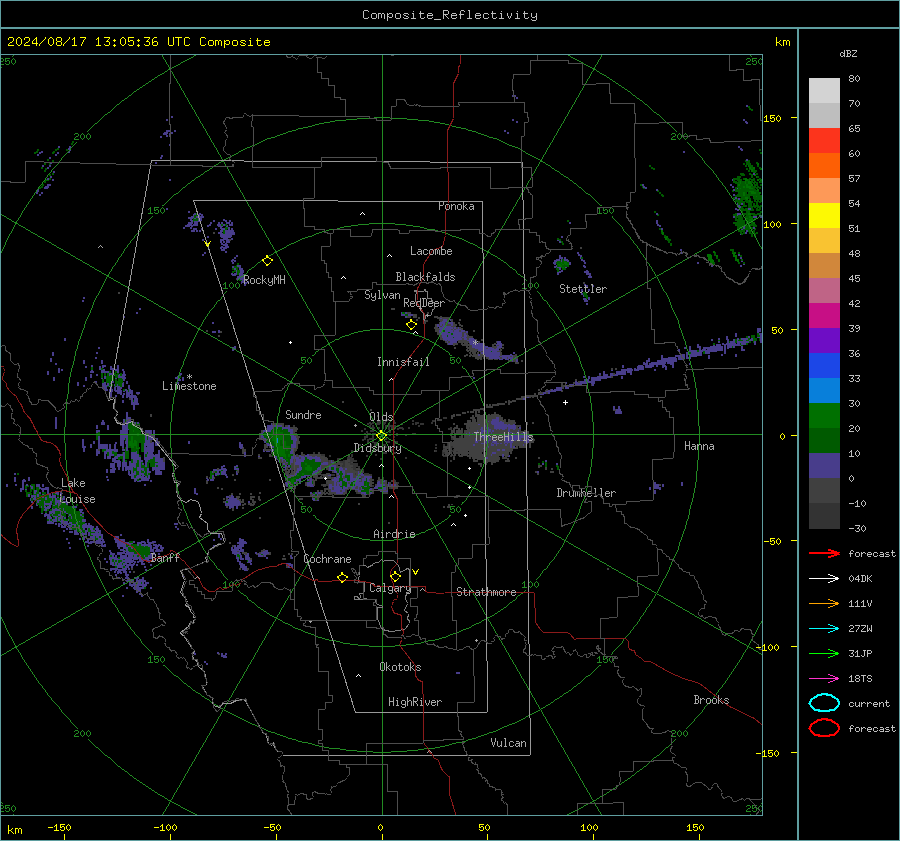
Task: Click the Sundre city label
Action: tap(303, 414)
